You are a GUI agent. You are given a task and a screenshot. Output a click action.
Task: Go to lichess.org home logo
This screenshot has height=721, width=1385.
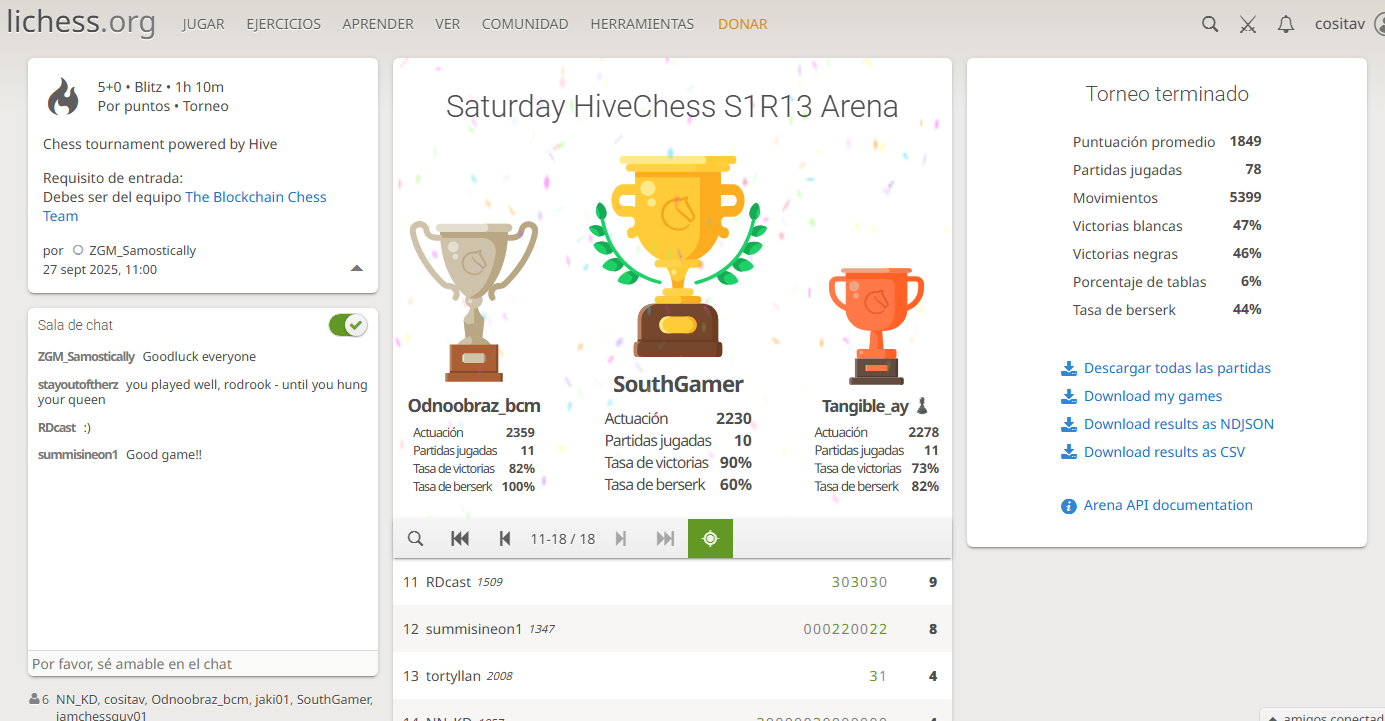[81, 22]
